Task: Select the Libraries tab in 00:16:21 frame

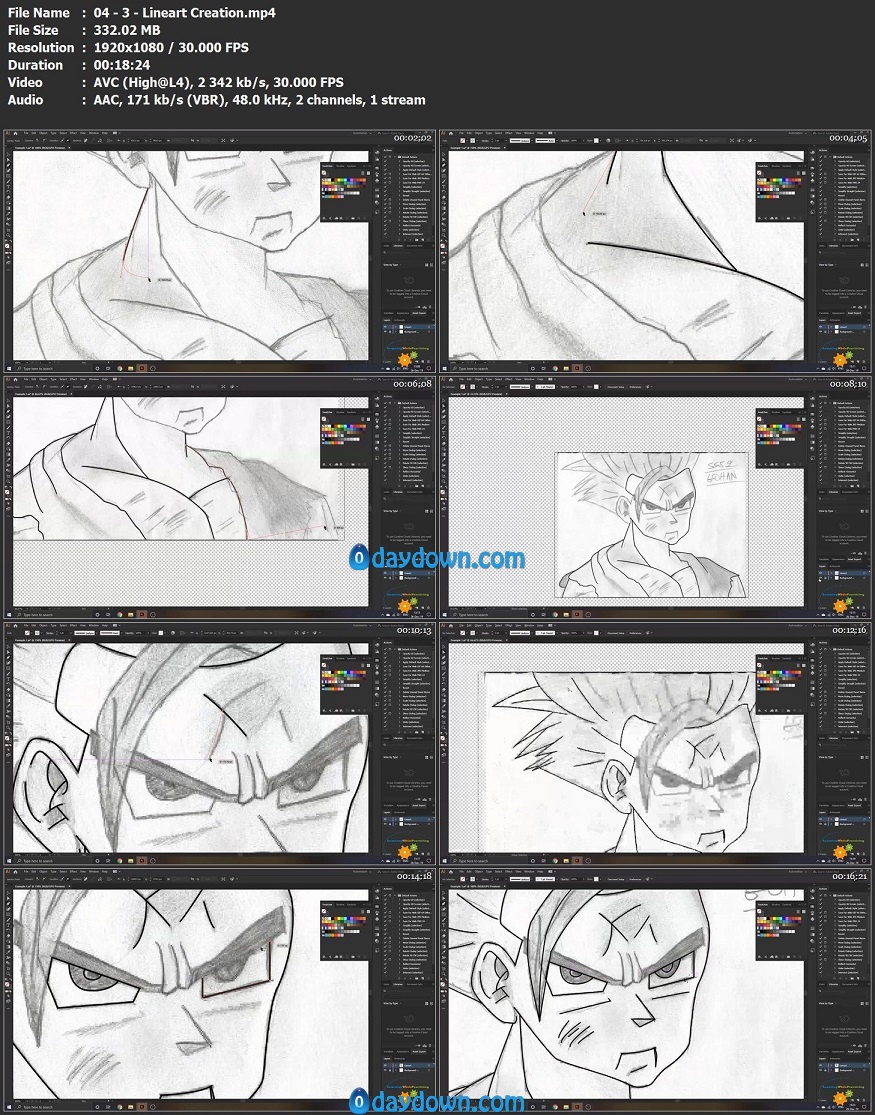Action: (834, 984)
